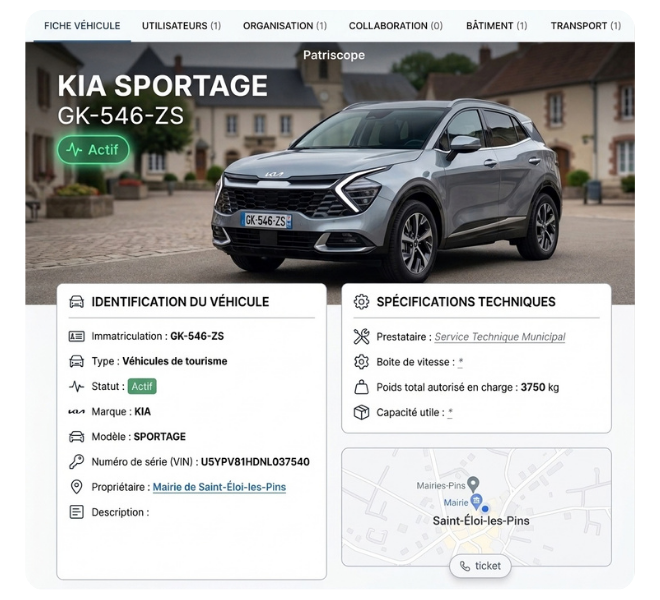The width and height of the screenshot is (660, 600).
Task: Open the Transport (1) tab
Action: coord(586,26)
